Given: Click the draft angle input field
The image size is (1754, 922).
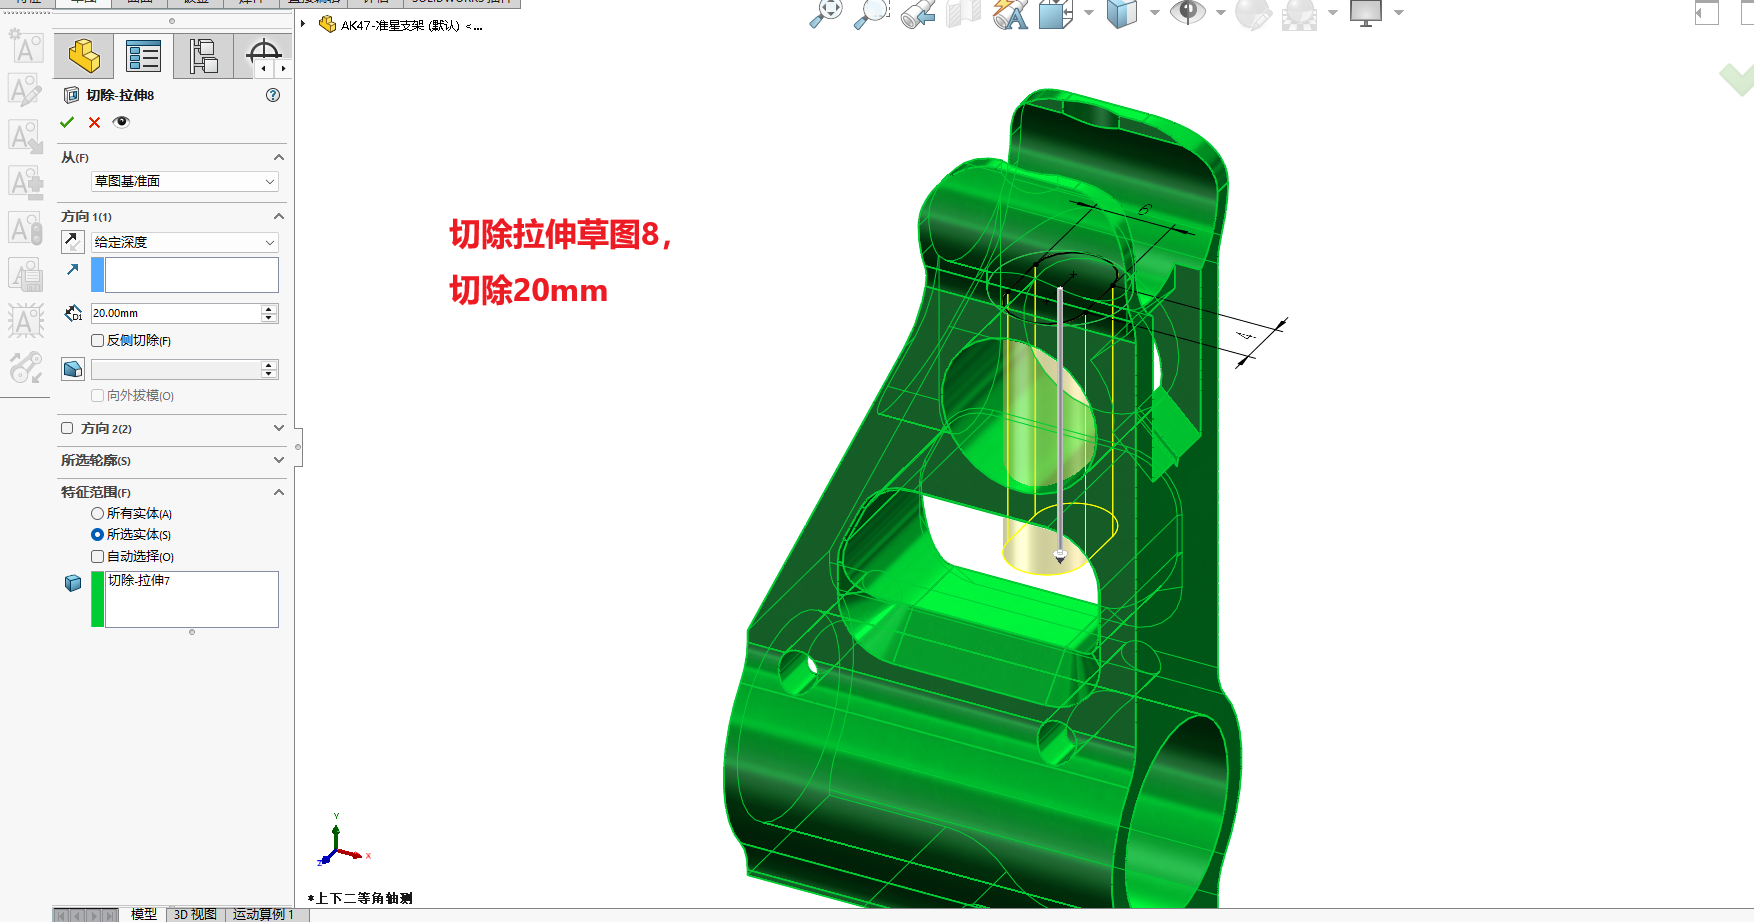Looking at the screenshot, I should click(x=176, y=369).
